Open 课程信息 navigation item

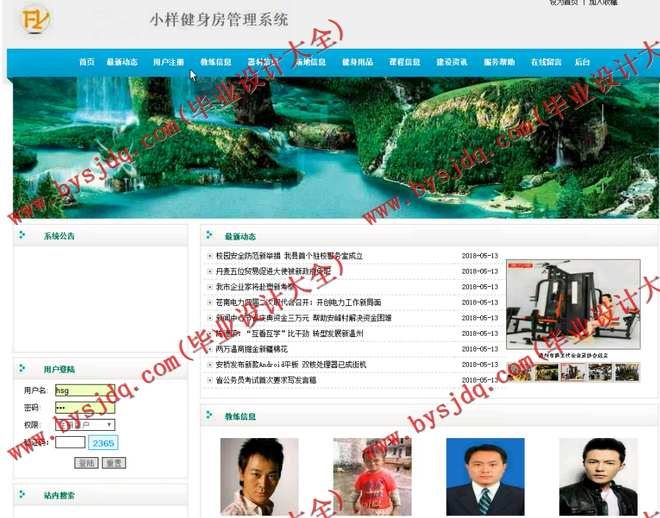click(405, 62)
